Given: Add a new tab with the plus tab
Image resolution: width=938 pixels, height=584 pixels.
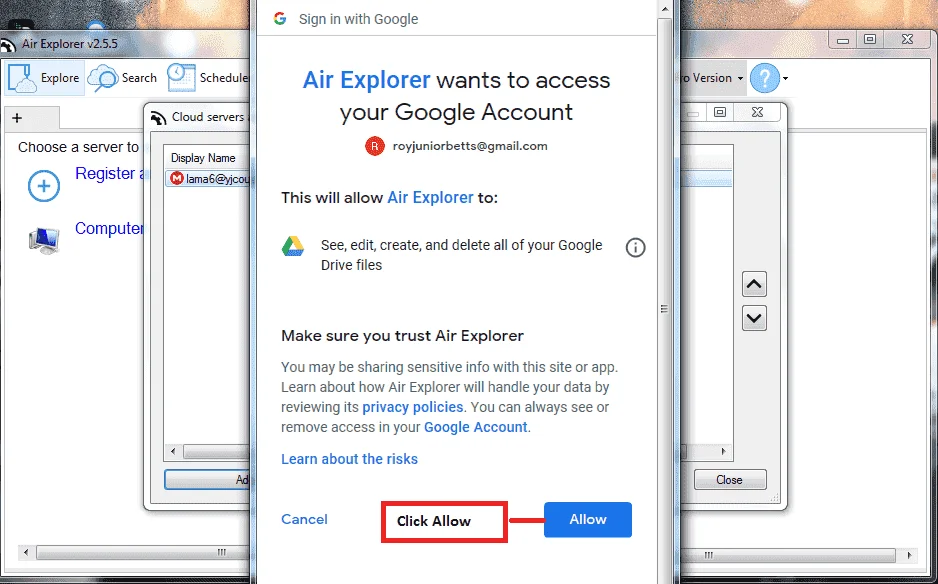Looking at the screenshot, I should (x=17, y=118).
